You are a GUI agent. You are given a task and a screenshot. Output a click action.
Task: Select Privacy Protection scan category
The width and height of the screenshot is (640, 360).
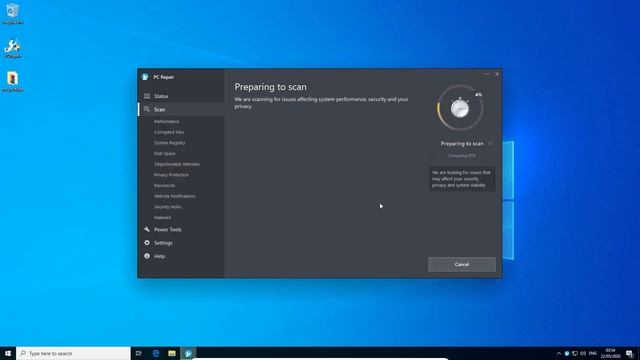(x=171, y=175)
